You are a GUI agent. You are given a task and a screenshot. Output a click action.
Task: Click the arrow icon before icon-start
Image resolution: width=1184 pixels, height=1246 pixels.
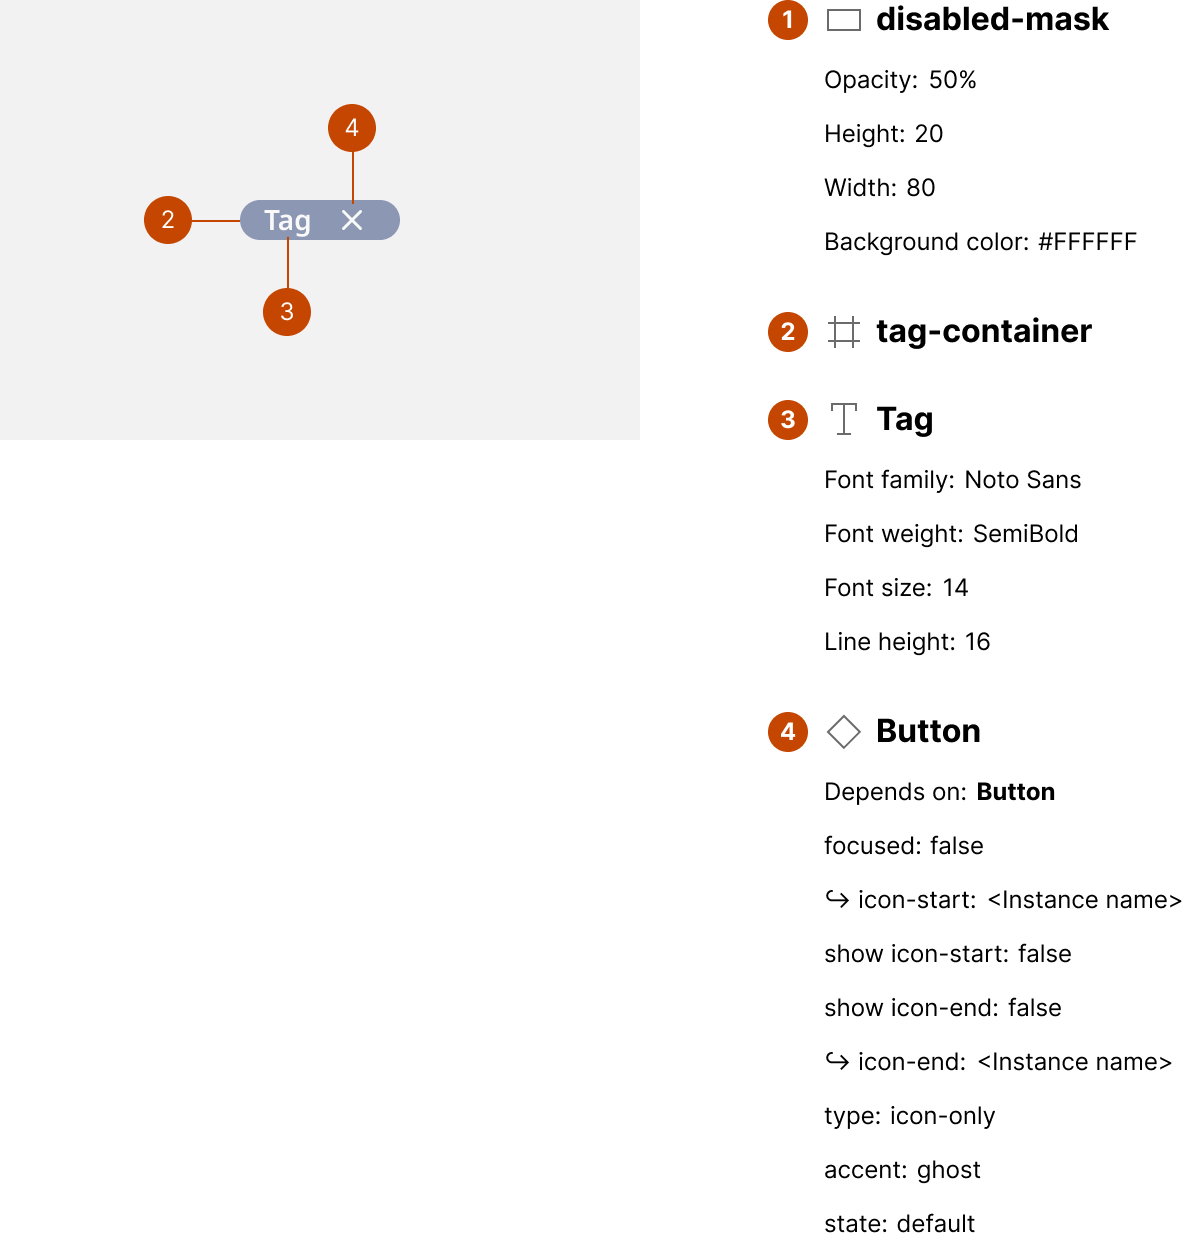click(x=836, y=899)
